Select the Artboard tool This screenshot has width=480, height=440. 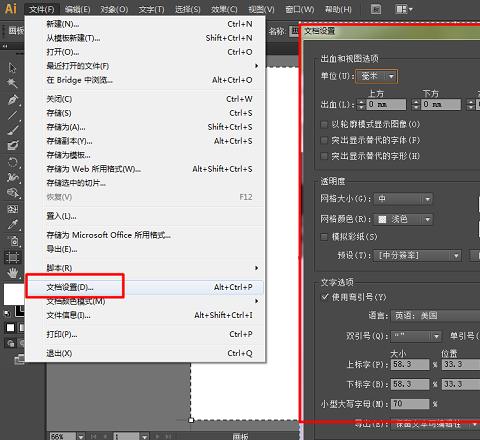(x=12, y=257)
